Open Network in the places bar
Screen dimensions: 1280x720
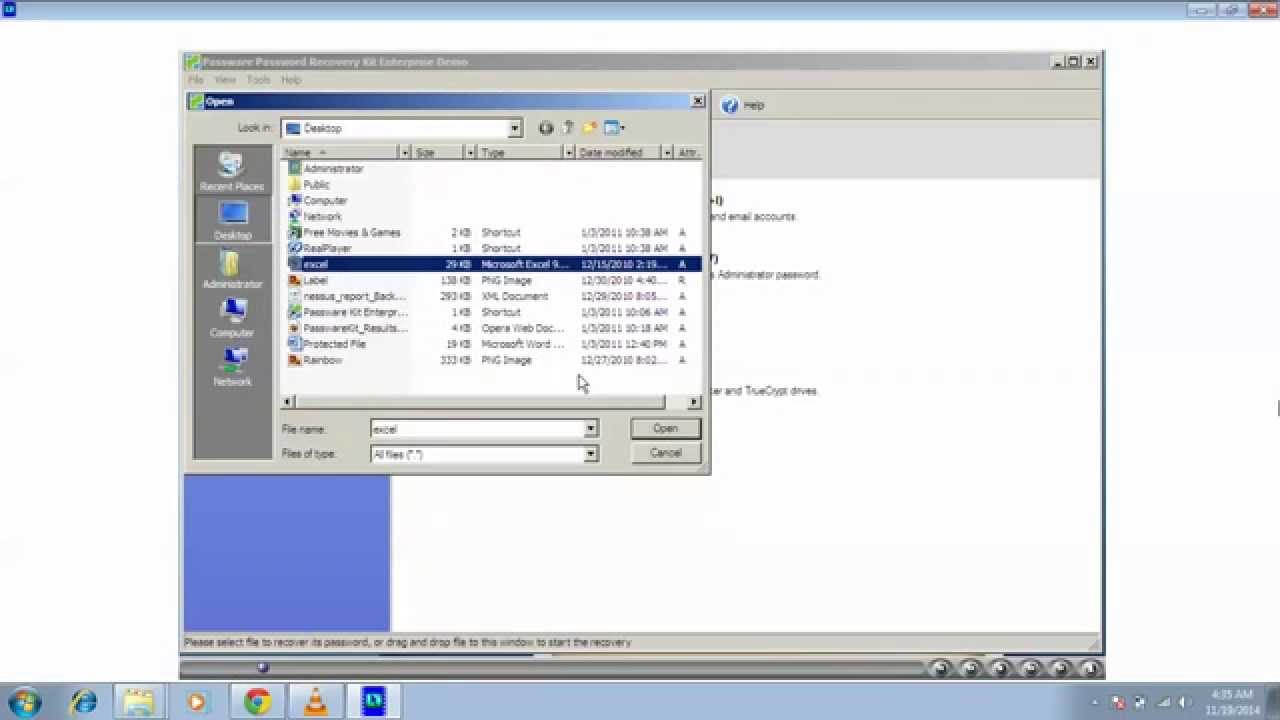tap(232, 367)
